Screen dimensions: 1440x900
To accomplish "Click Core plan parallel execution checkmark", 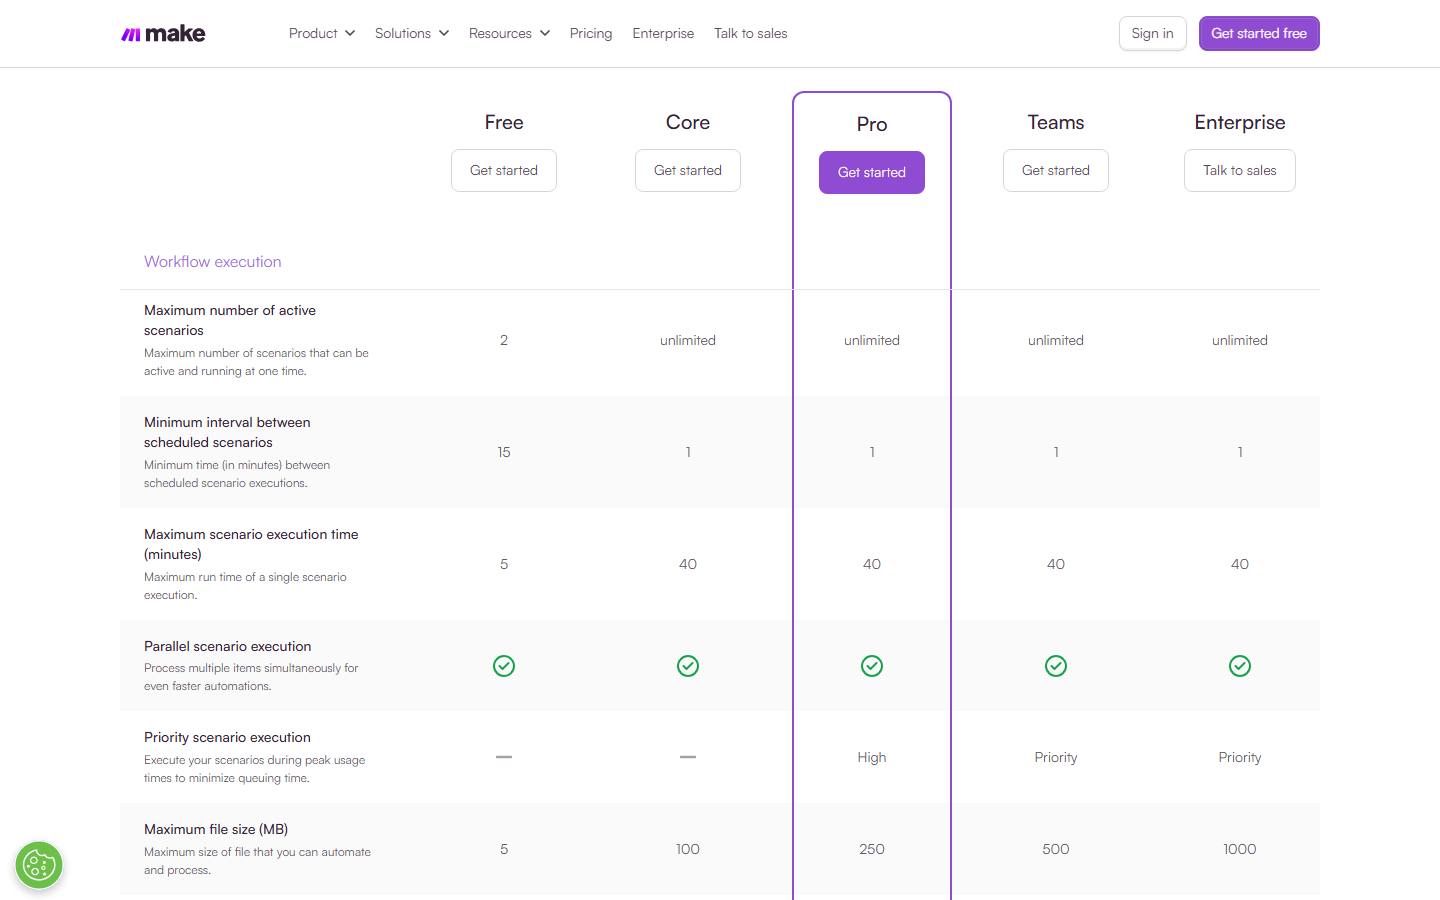I will click(x=688, y=666).
